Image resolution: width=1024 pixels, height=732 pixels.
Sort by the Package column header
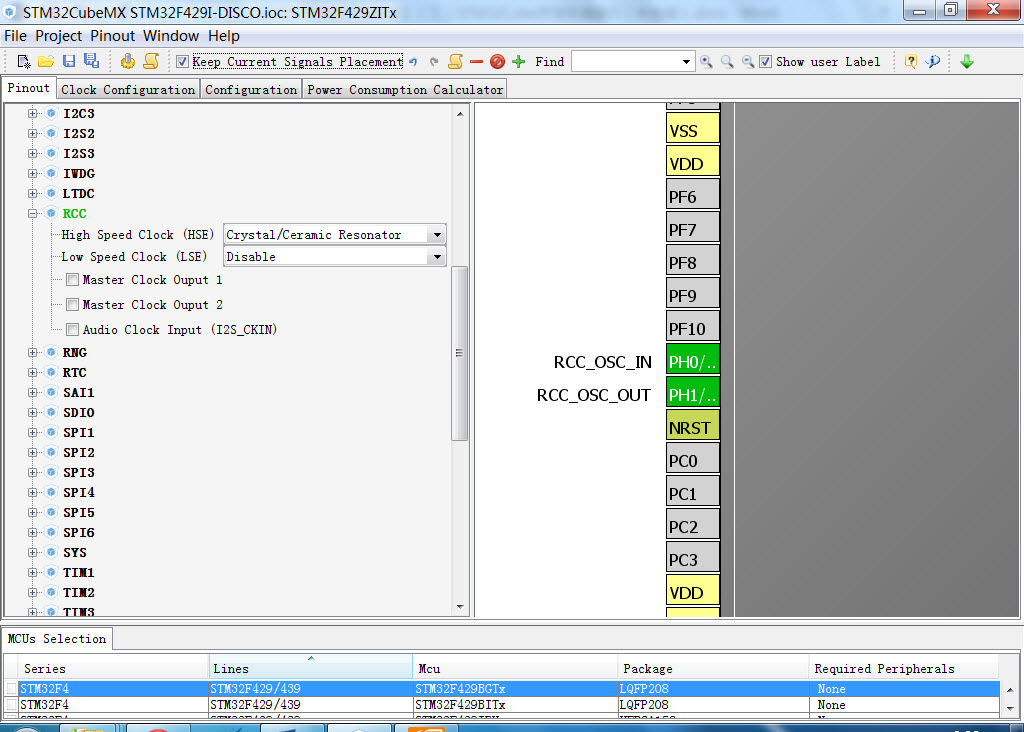[x=712, y=669]
